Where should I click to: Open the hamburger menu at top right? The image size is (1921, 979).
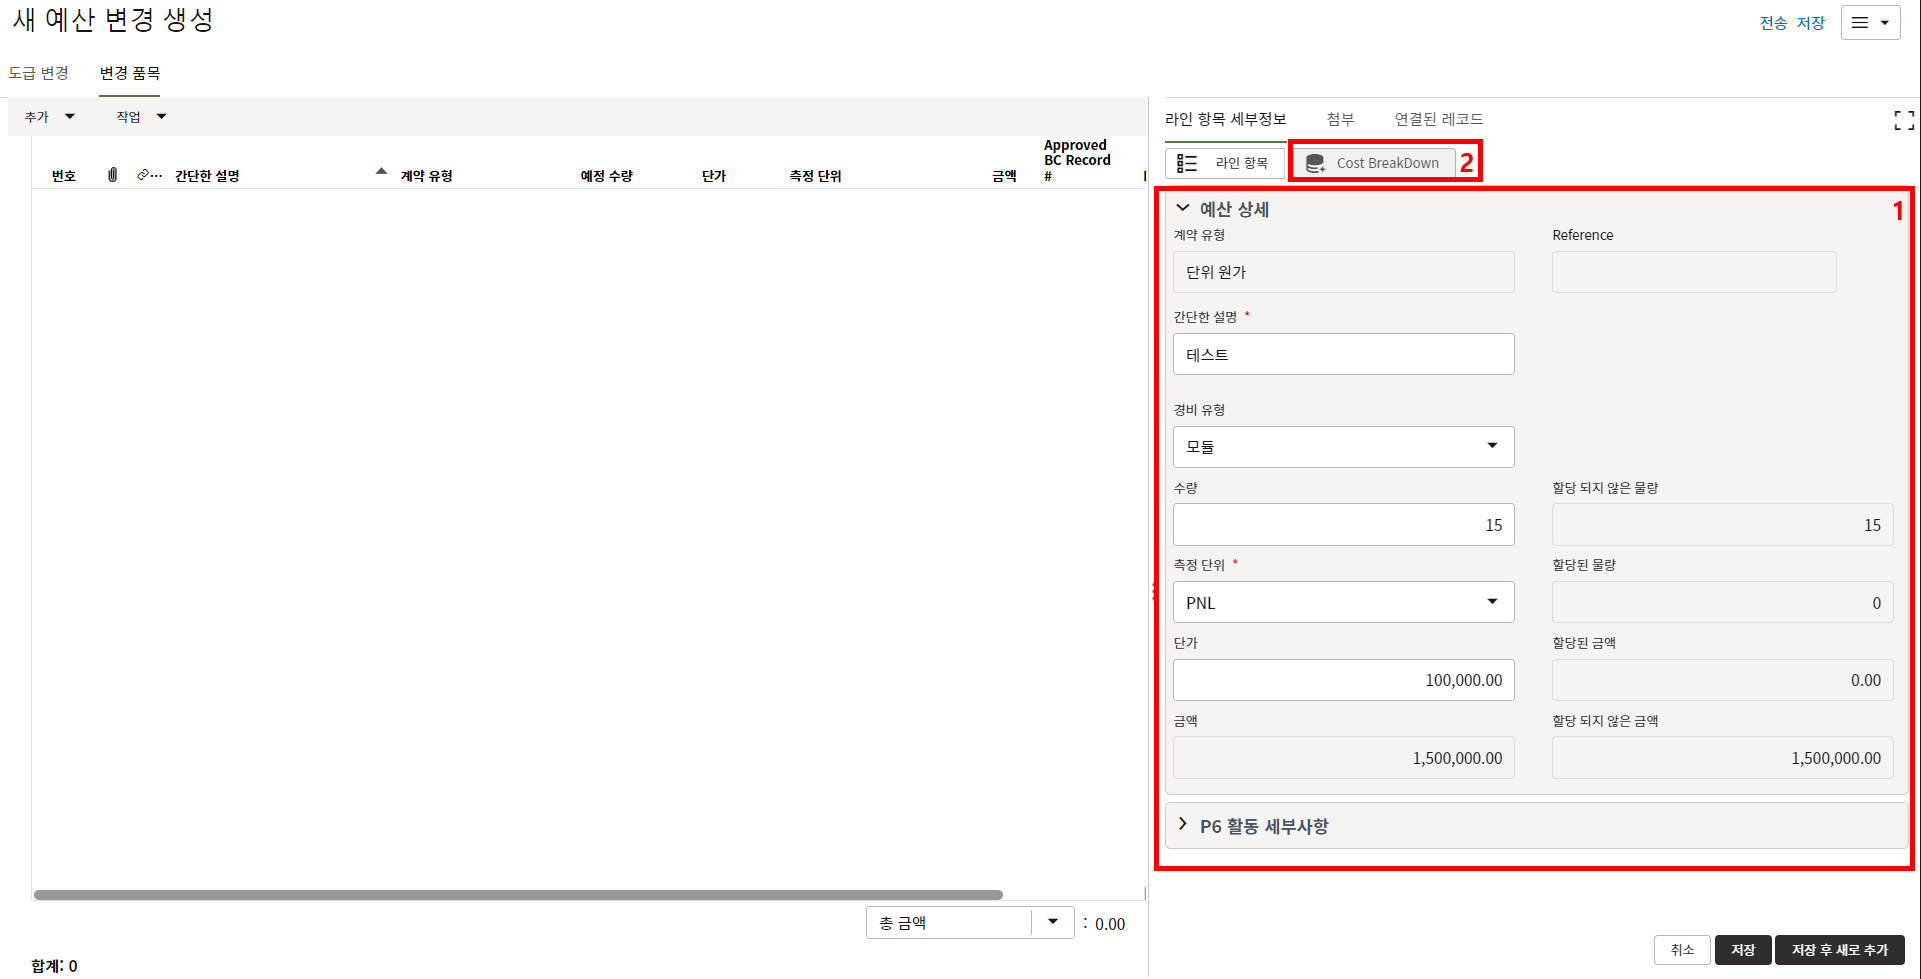tap(1870, 23)
